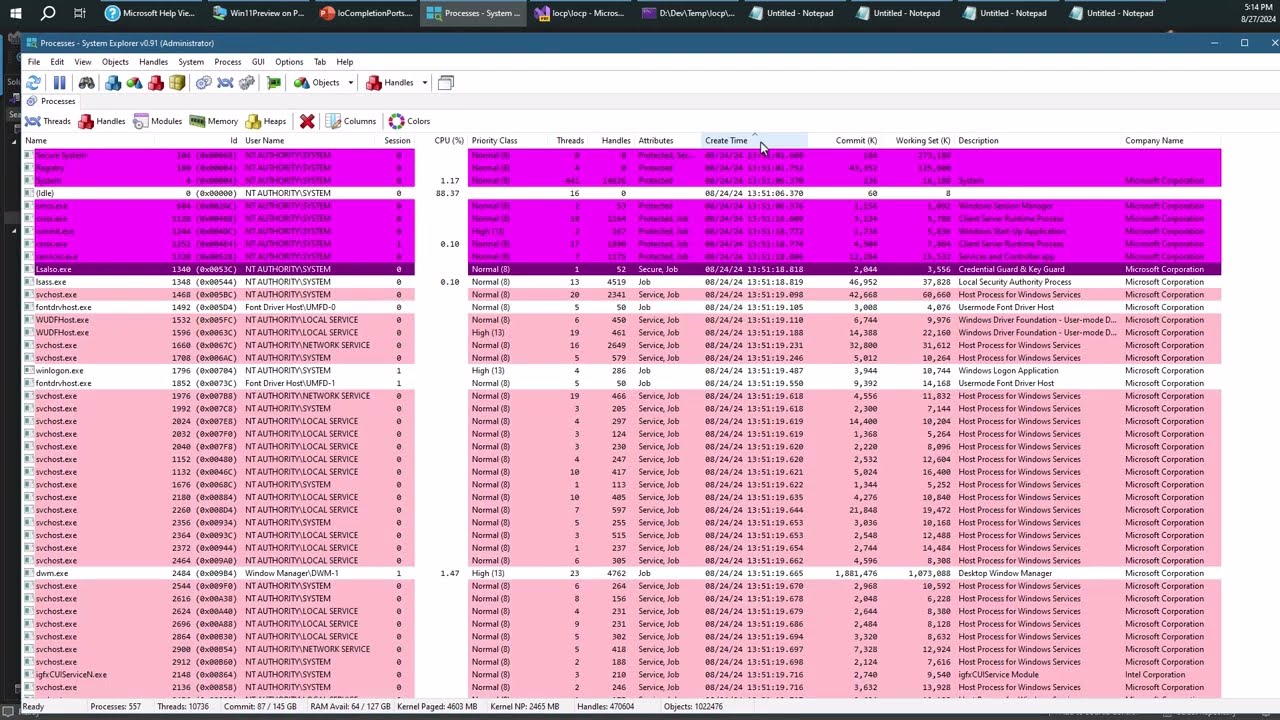The height and width of the screenshot is (720, 1280).
Task: Click the Handles main toolbar button
Action: (390, 83)
